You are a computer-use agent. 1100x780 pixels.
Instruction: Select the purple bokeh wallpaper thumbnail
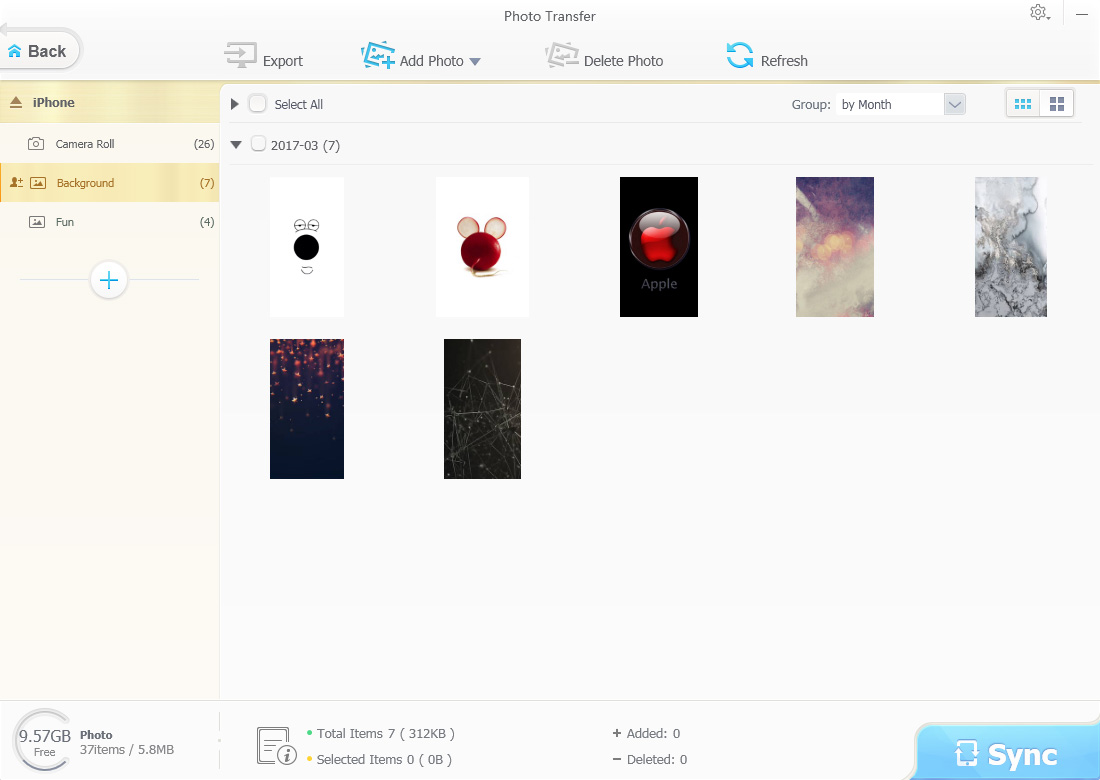(x=835, y=247)
